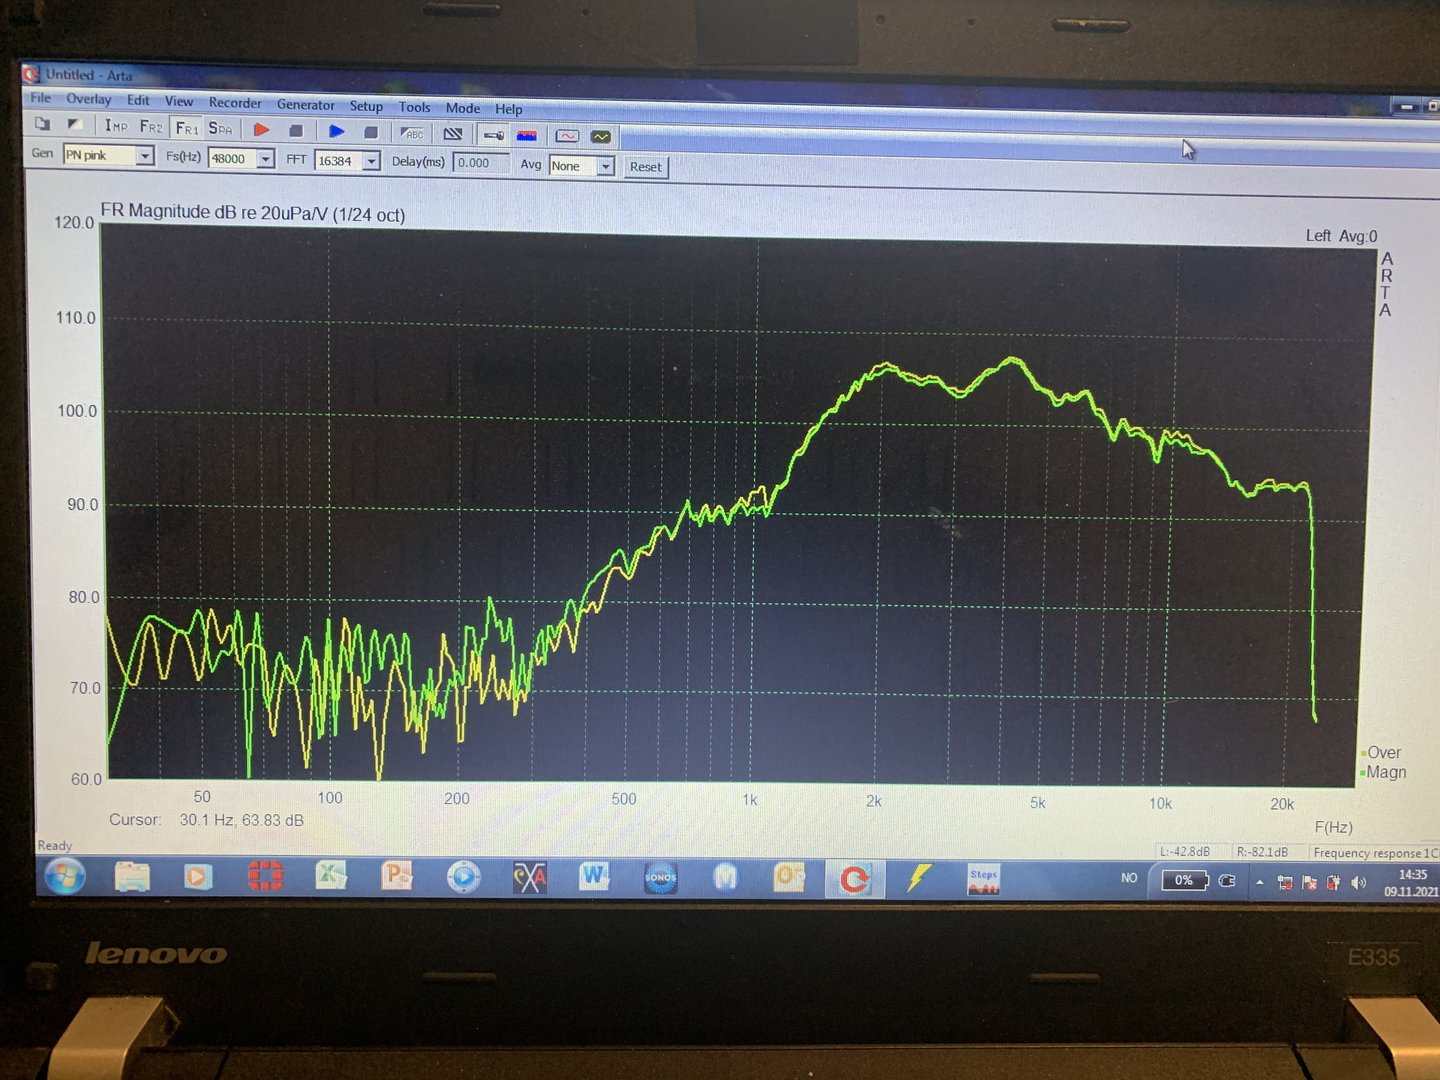Select the active Arta taskbar icon

click(854, 879)
